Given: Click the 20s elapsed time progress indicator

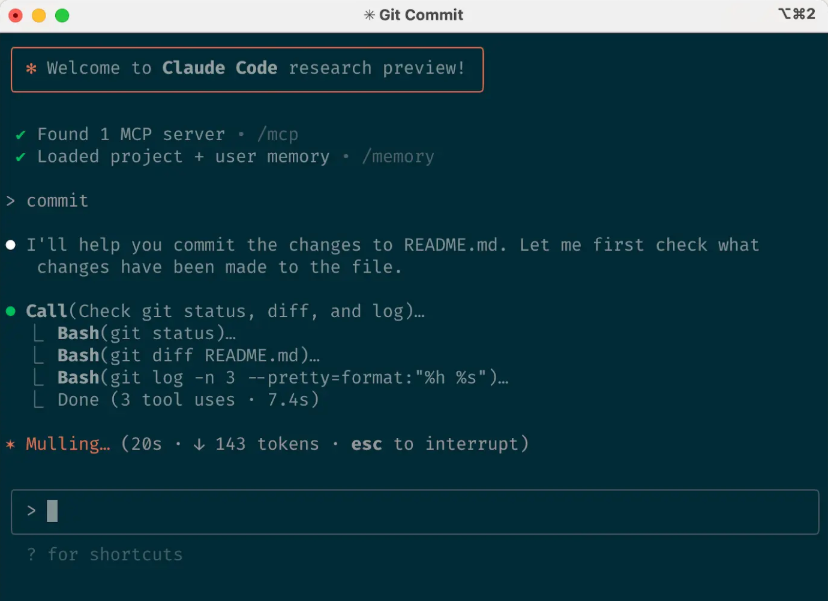Looking at the screenshot, I should coord(147,444).
